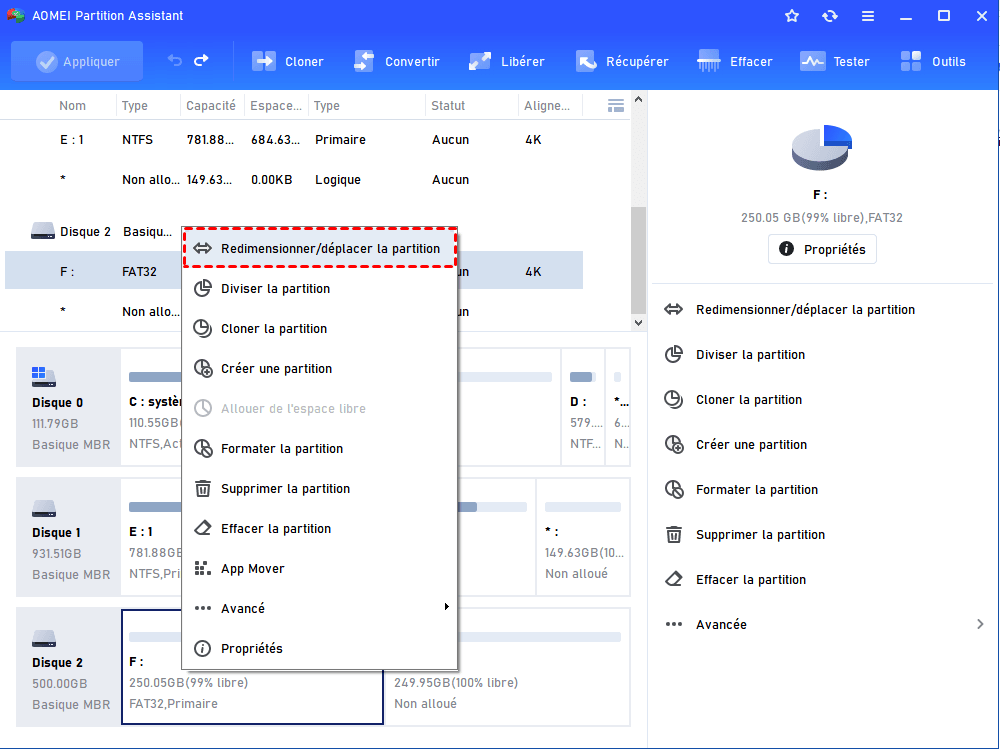The image size is (1000, 750).
Task: Open the hamburger menu in title bar
Action: (x=868, y=16)
